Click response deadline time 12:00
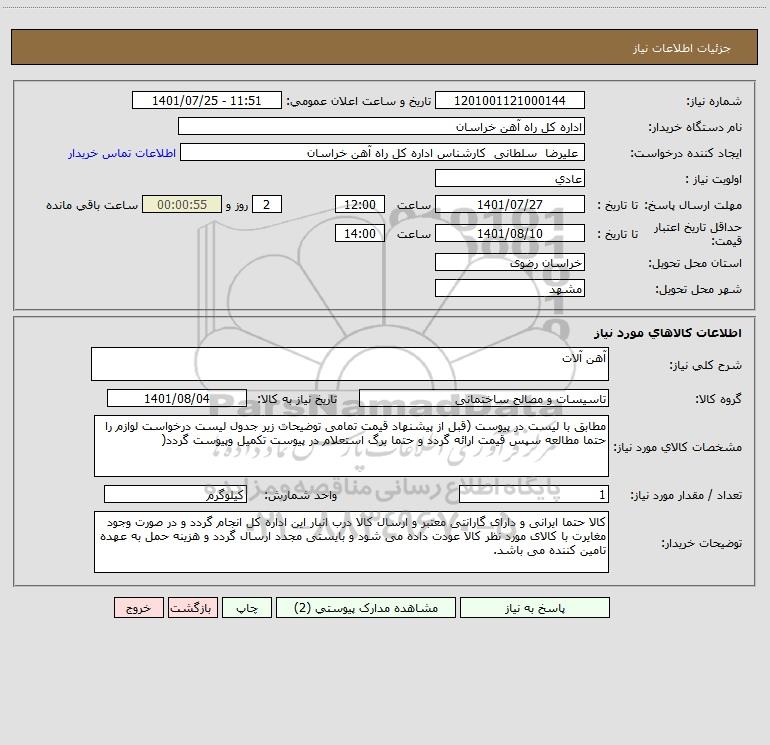The width and height of the screenshot is (770, 745). click(359, 204)
